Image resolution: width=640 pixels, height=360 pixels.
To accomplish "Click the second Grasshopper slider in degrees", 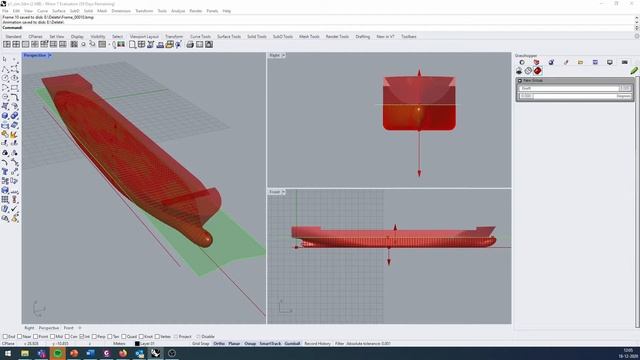I will (575, 96).
